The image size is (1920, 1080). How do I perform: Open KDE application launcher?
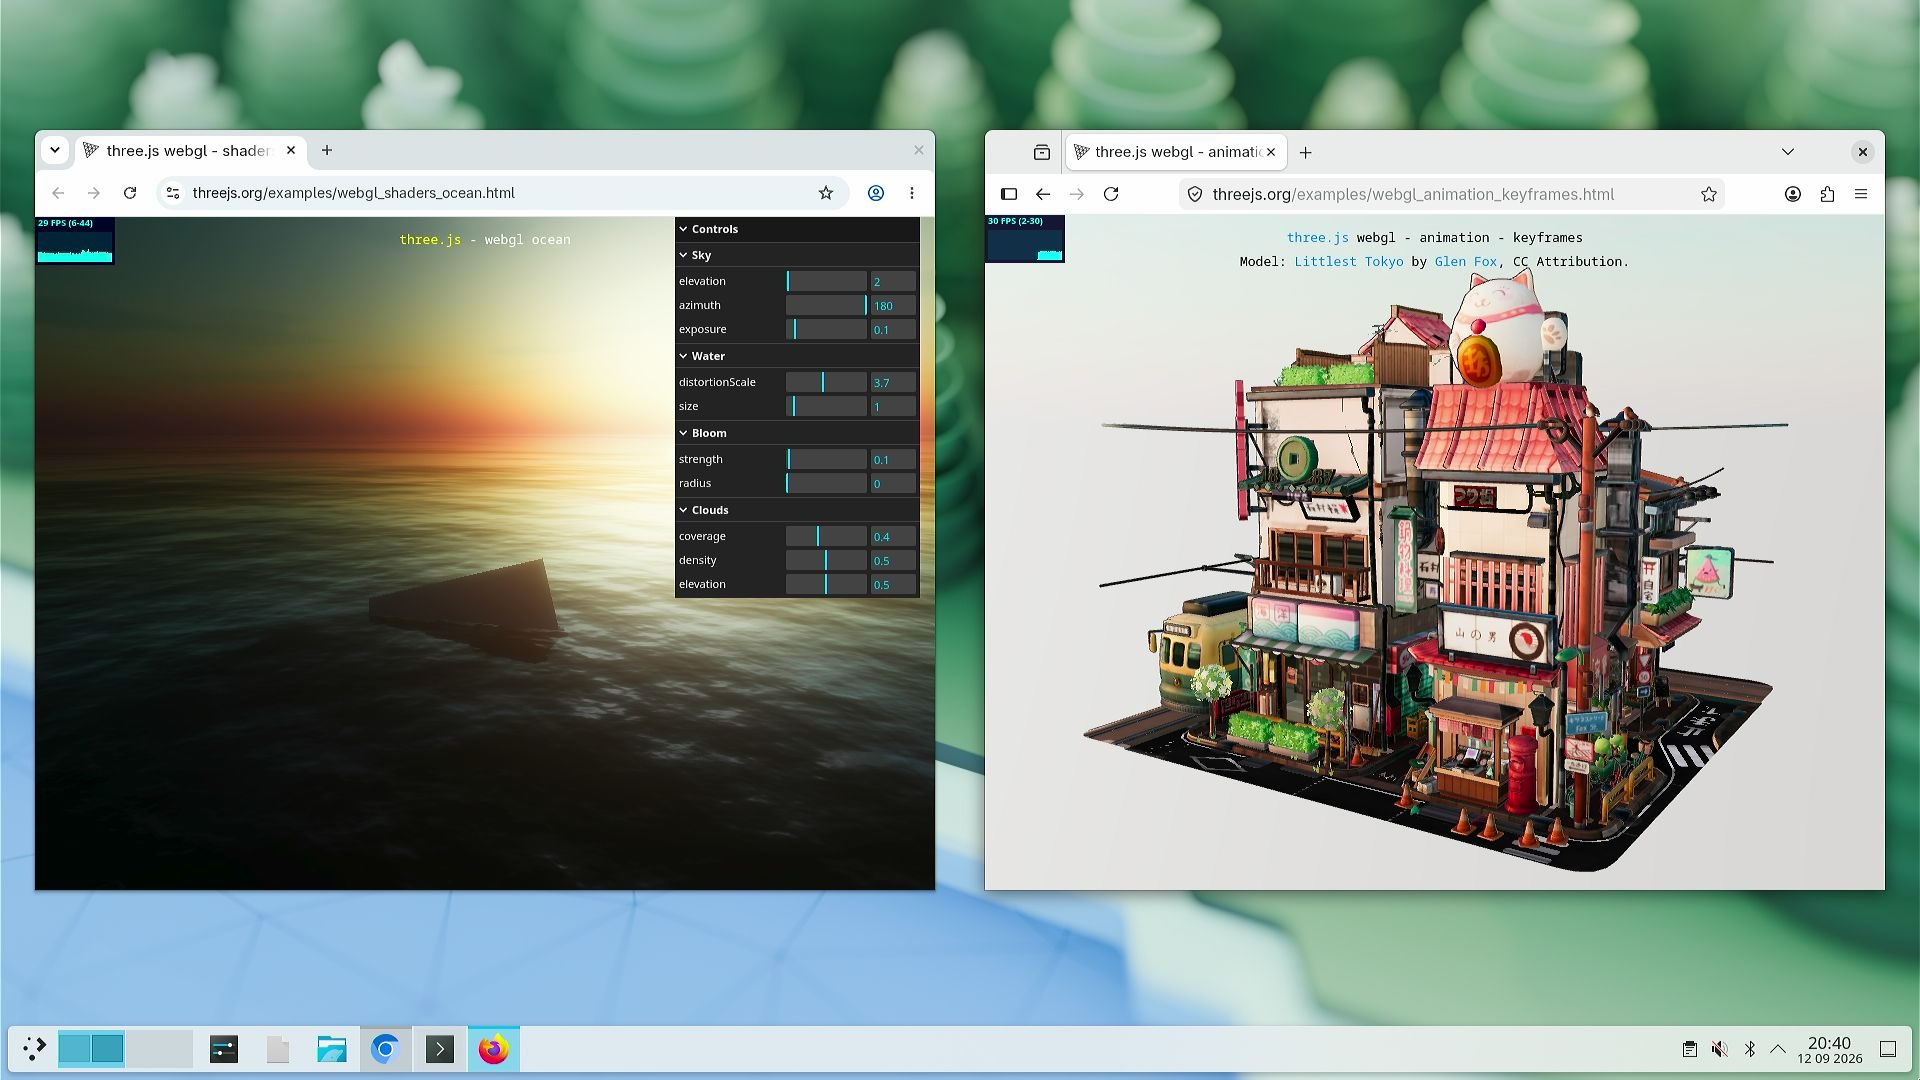click(34, 1049)
